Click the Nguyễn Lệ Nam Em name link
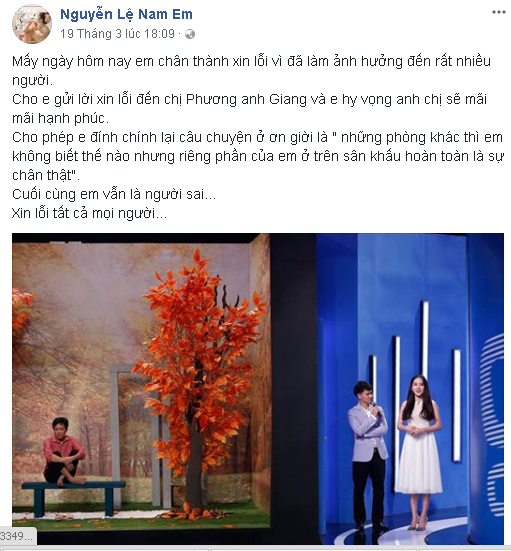Image resolution: width=511 pixels, height=551 pixels. click(127, 14)
